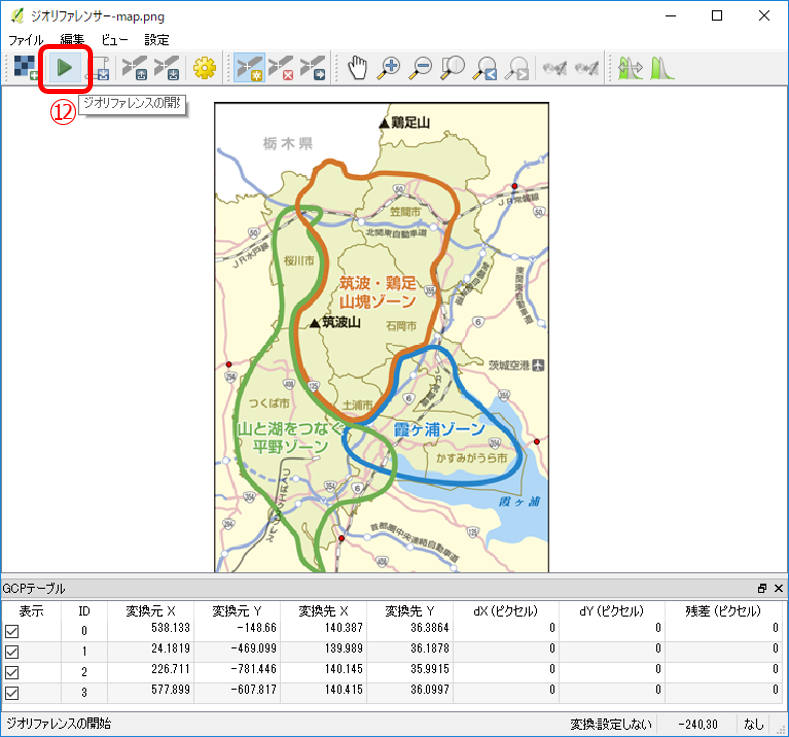789x737 pixels.
Task: Click the dY (ピクセル) column header
Action: pyautogui.click(x=612, y=611)
